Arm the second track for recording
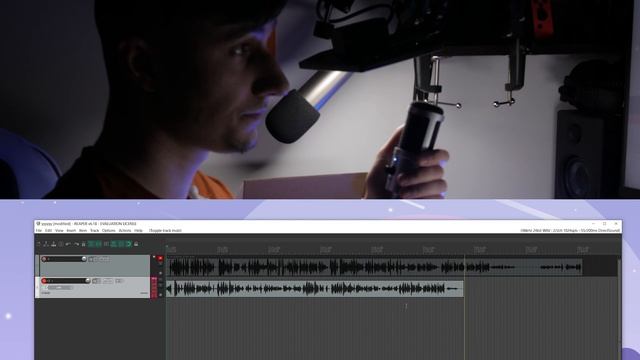 [x=44, y=281]
